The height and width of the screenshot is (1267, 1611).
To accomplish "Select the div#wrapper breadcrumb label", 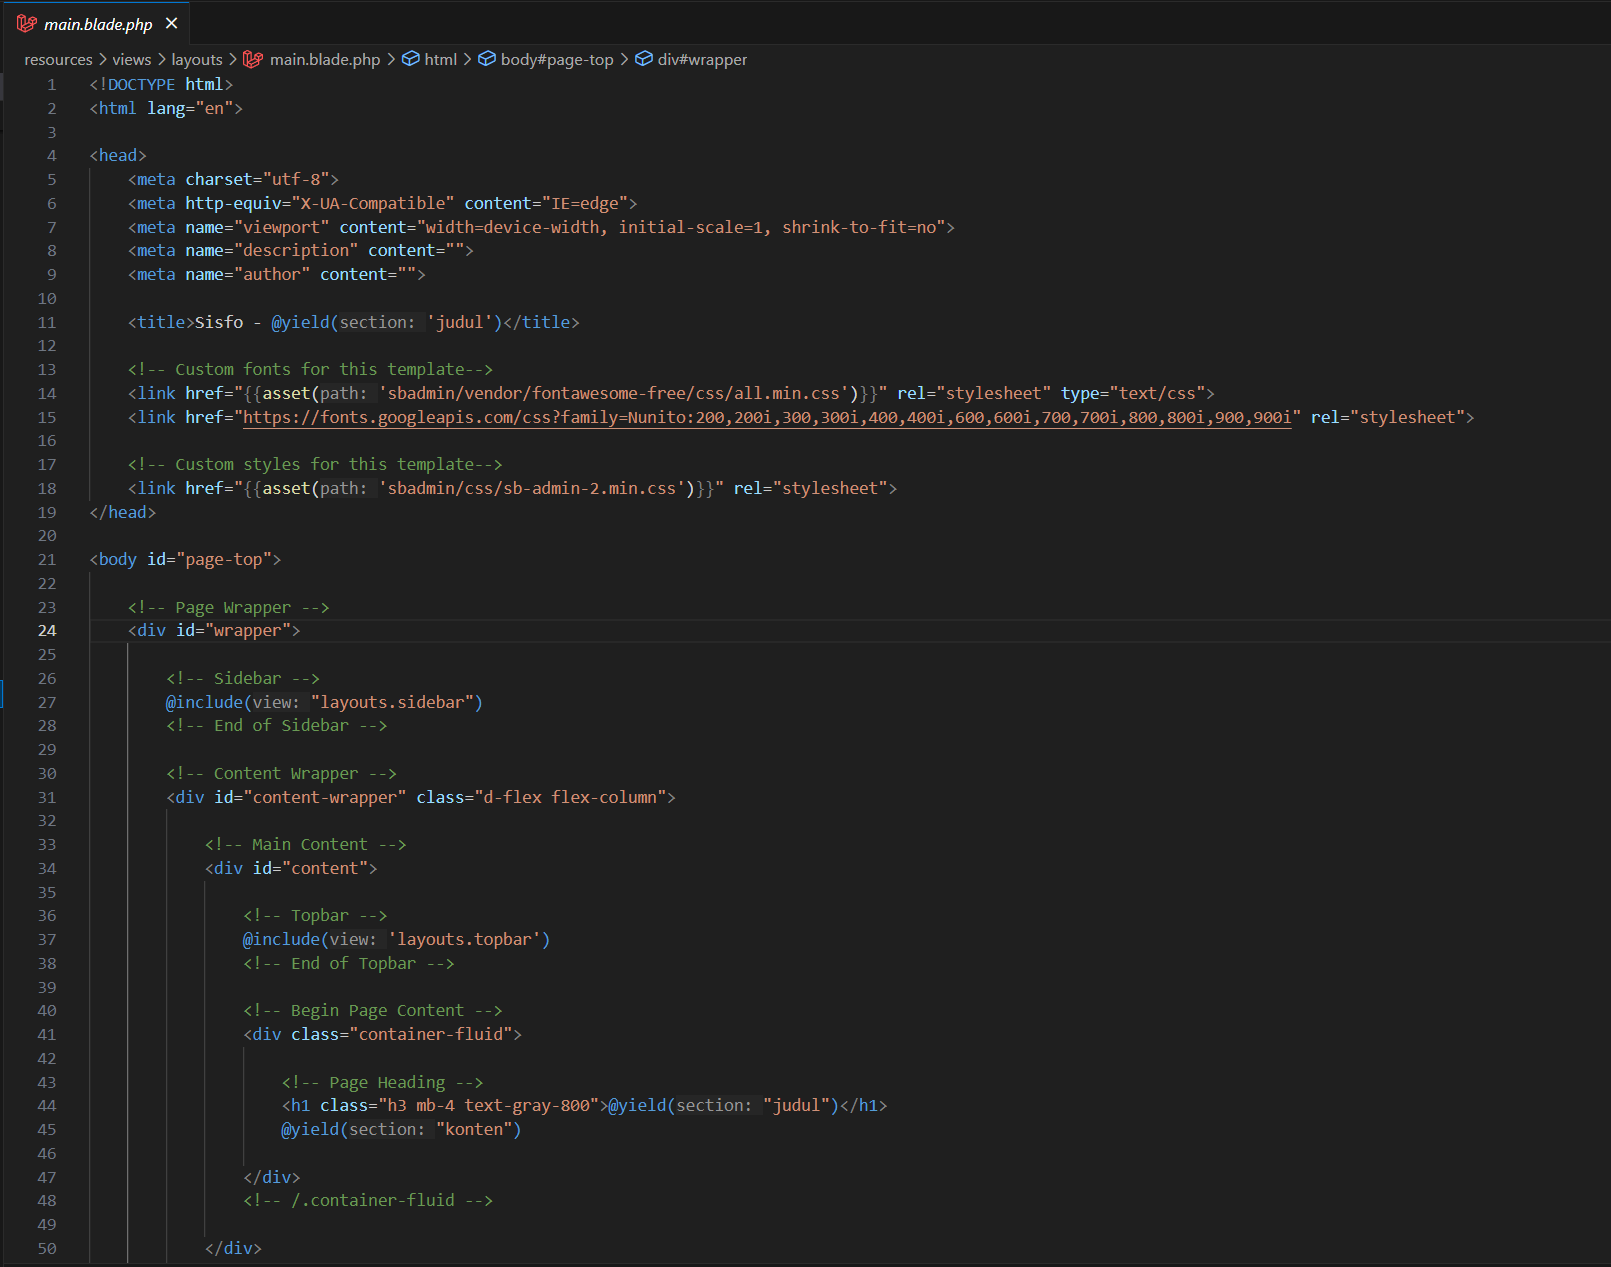I will (x=702, y=59).
